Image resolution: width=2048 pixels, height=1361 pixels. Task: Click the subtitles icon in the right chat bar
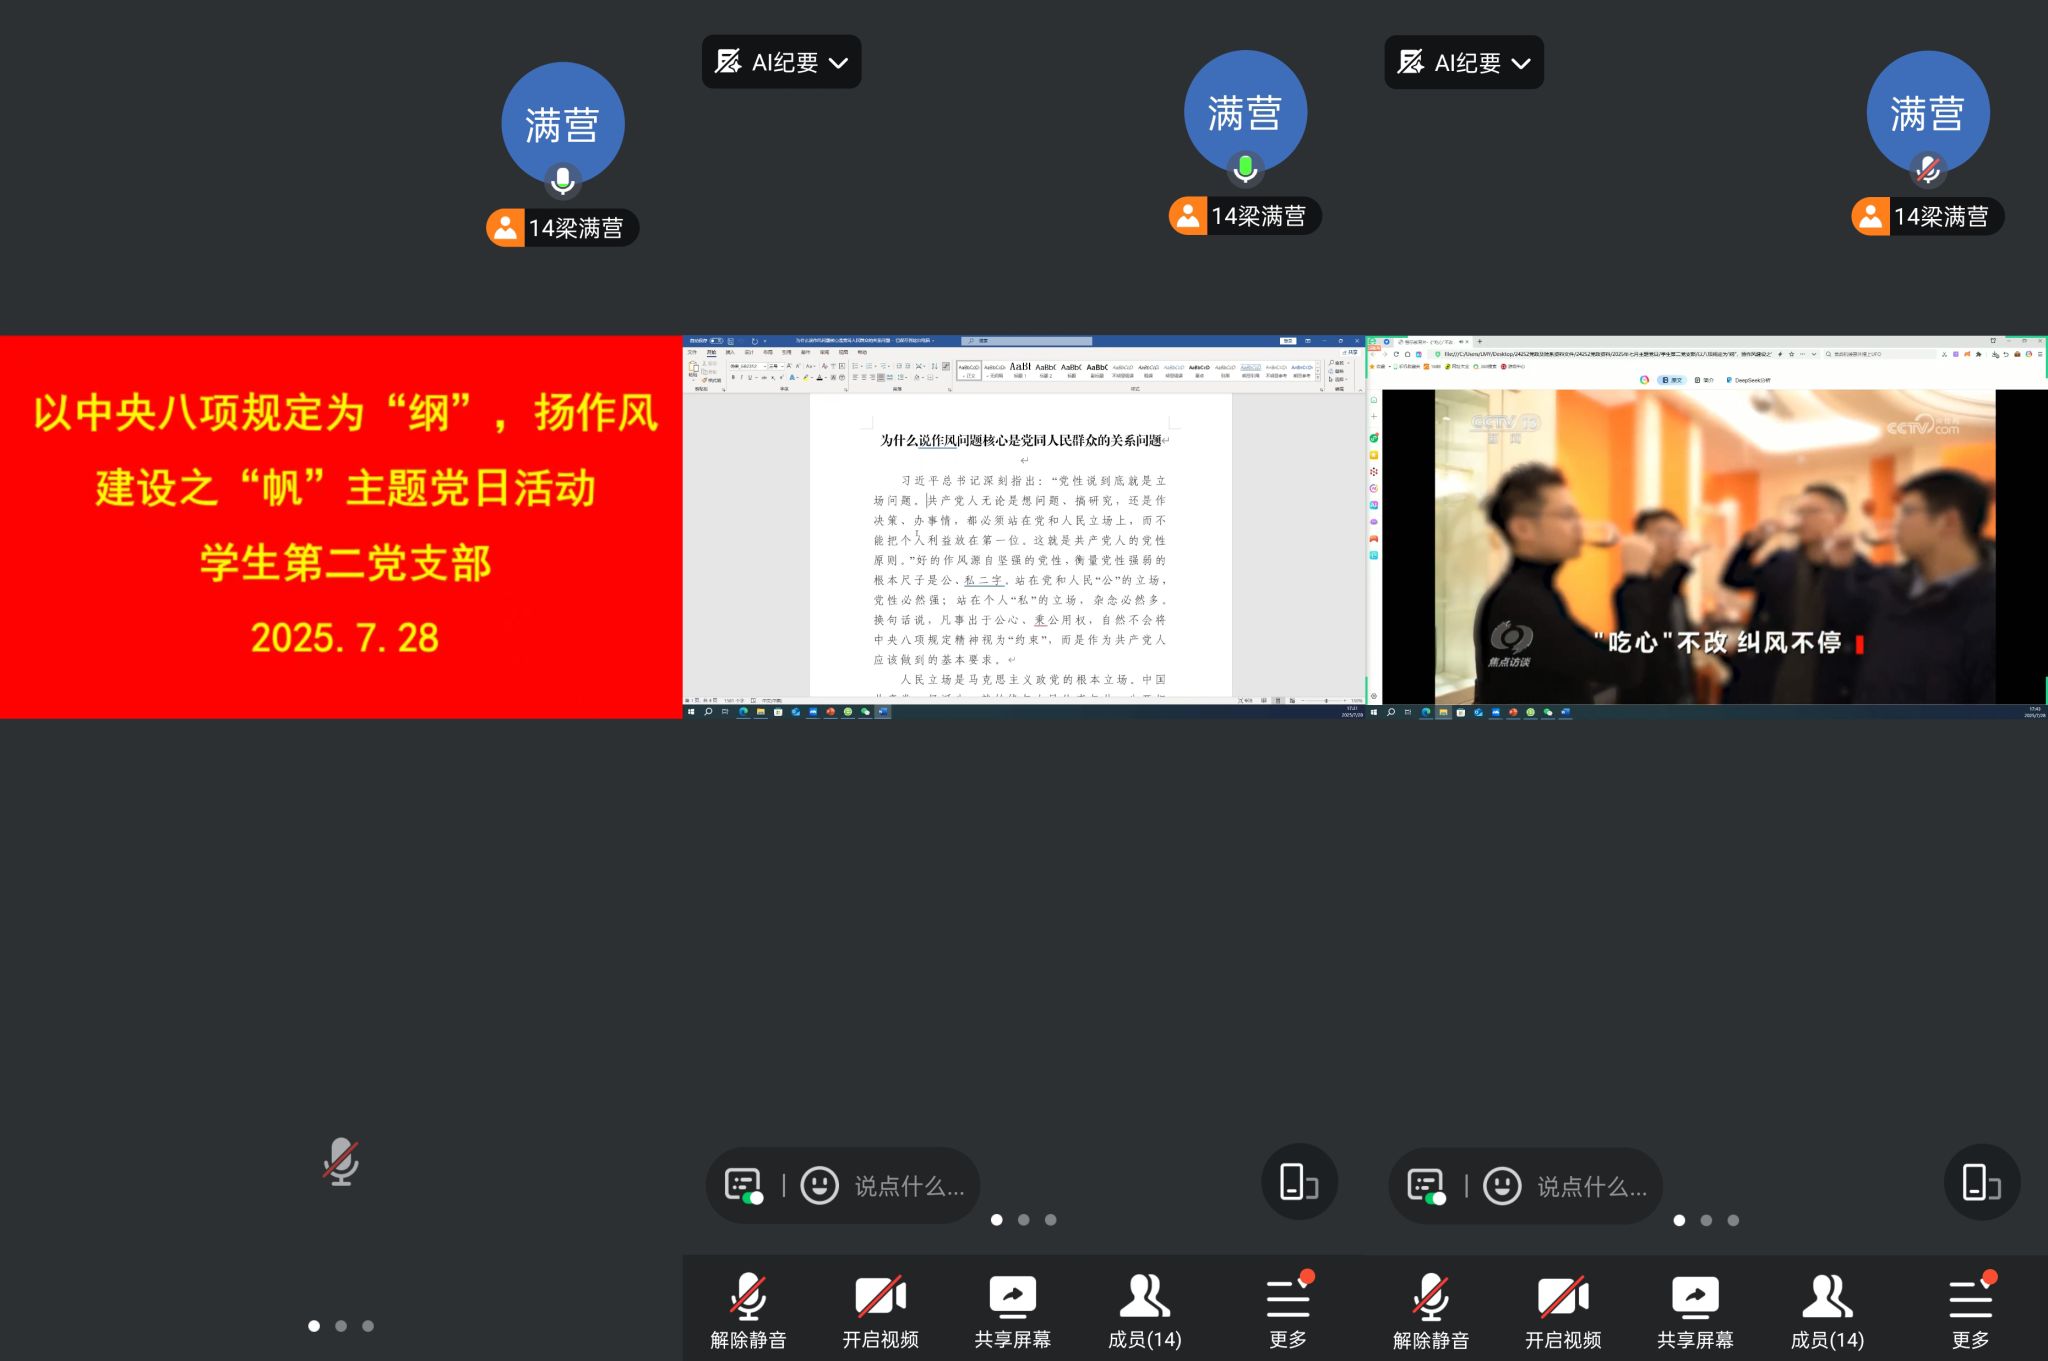tap(1426, 1186)
